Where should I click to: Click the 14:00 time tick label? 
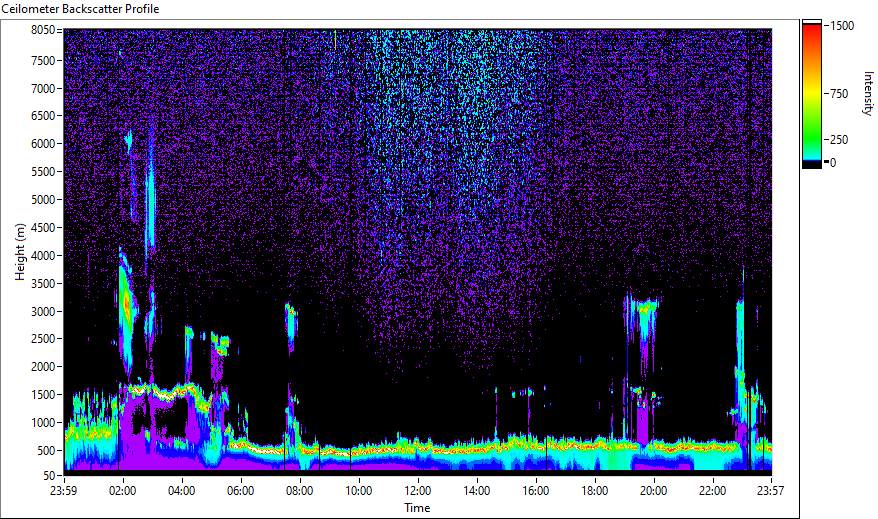pos(477,491)
